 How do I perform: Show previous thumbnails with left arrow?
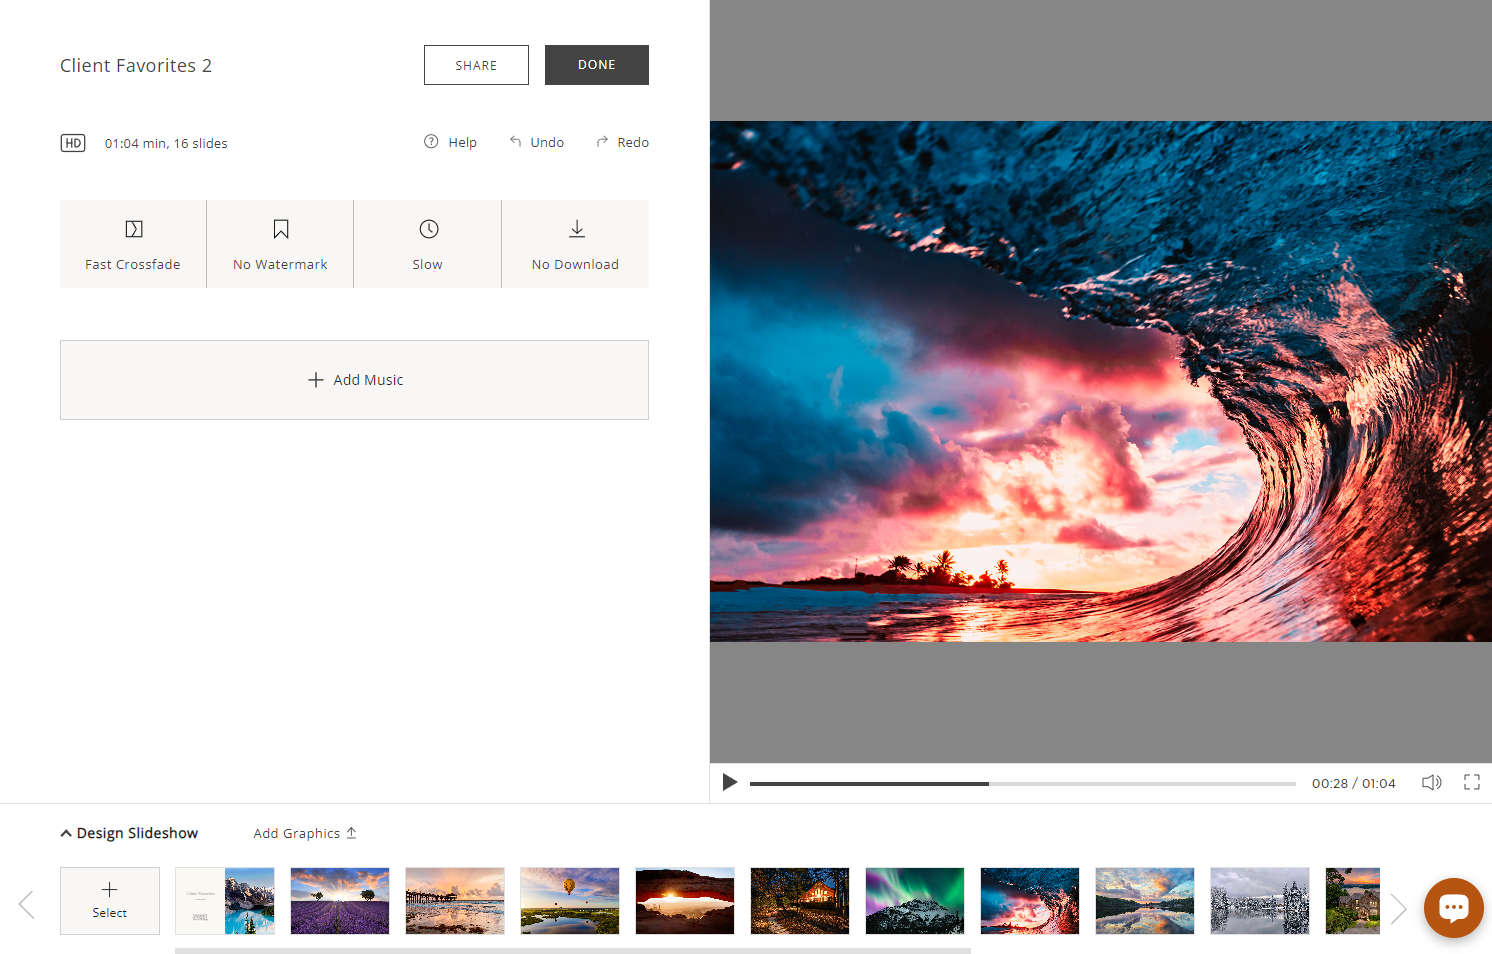[27, 905]
